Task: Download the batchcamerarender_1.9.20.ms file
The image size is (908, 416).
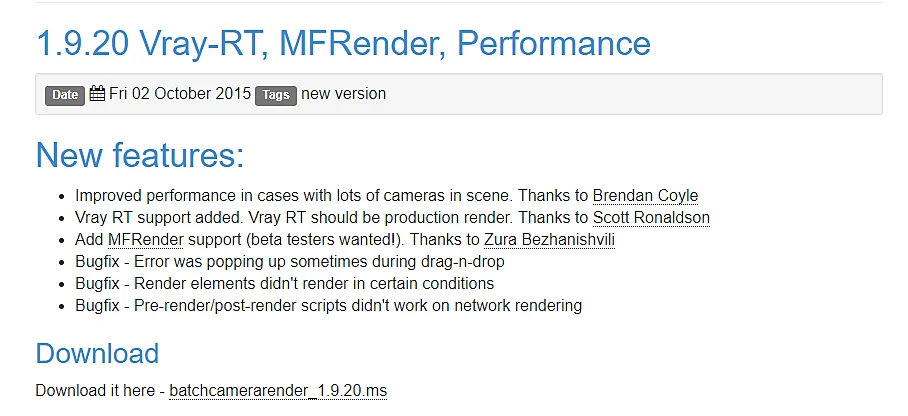Action: (x=278, y=391)
